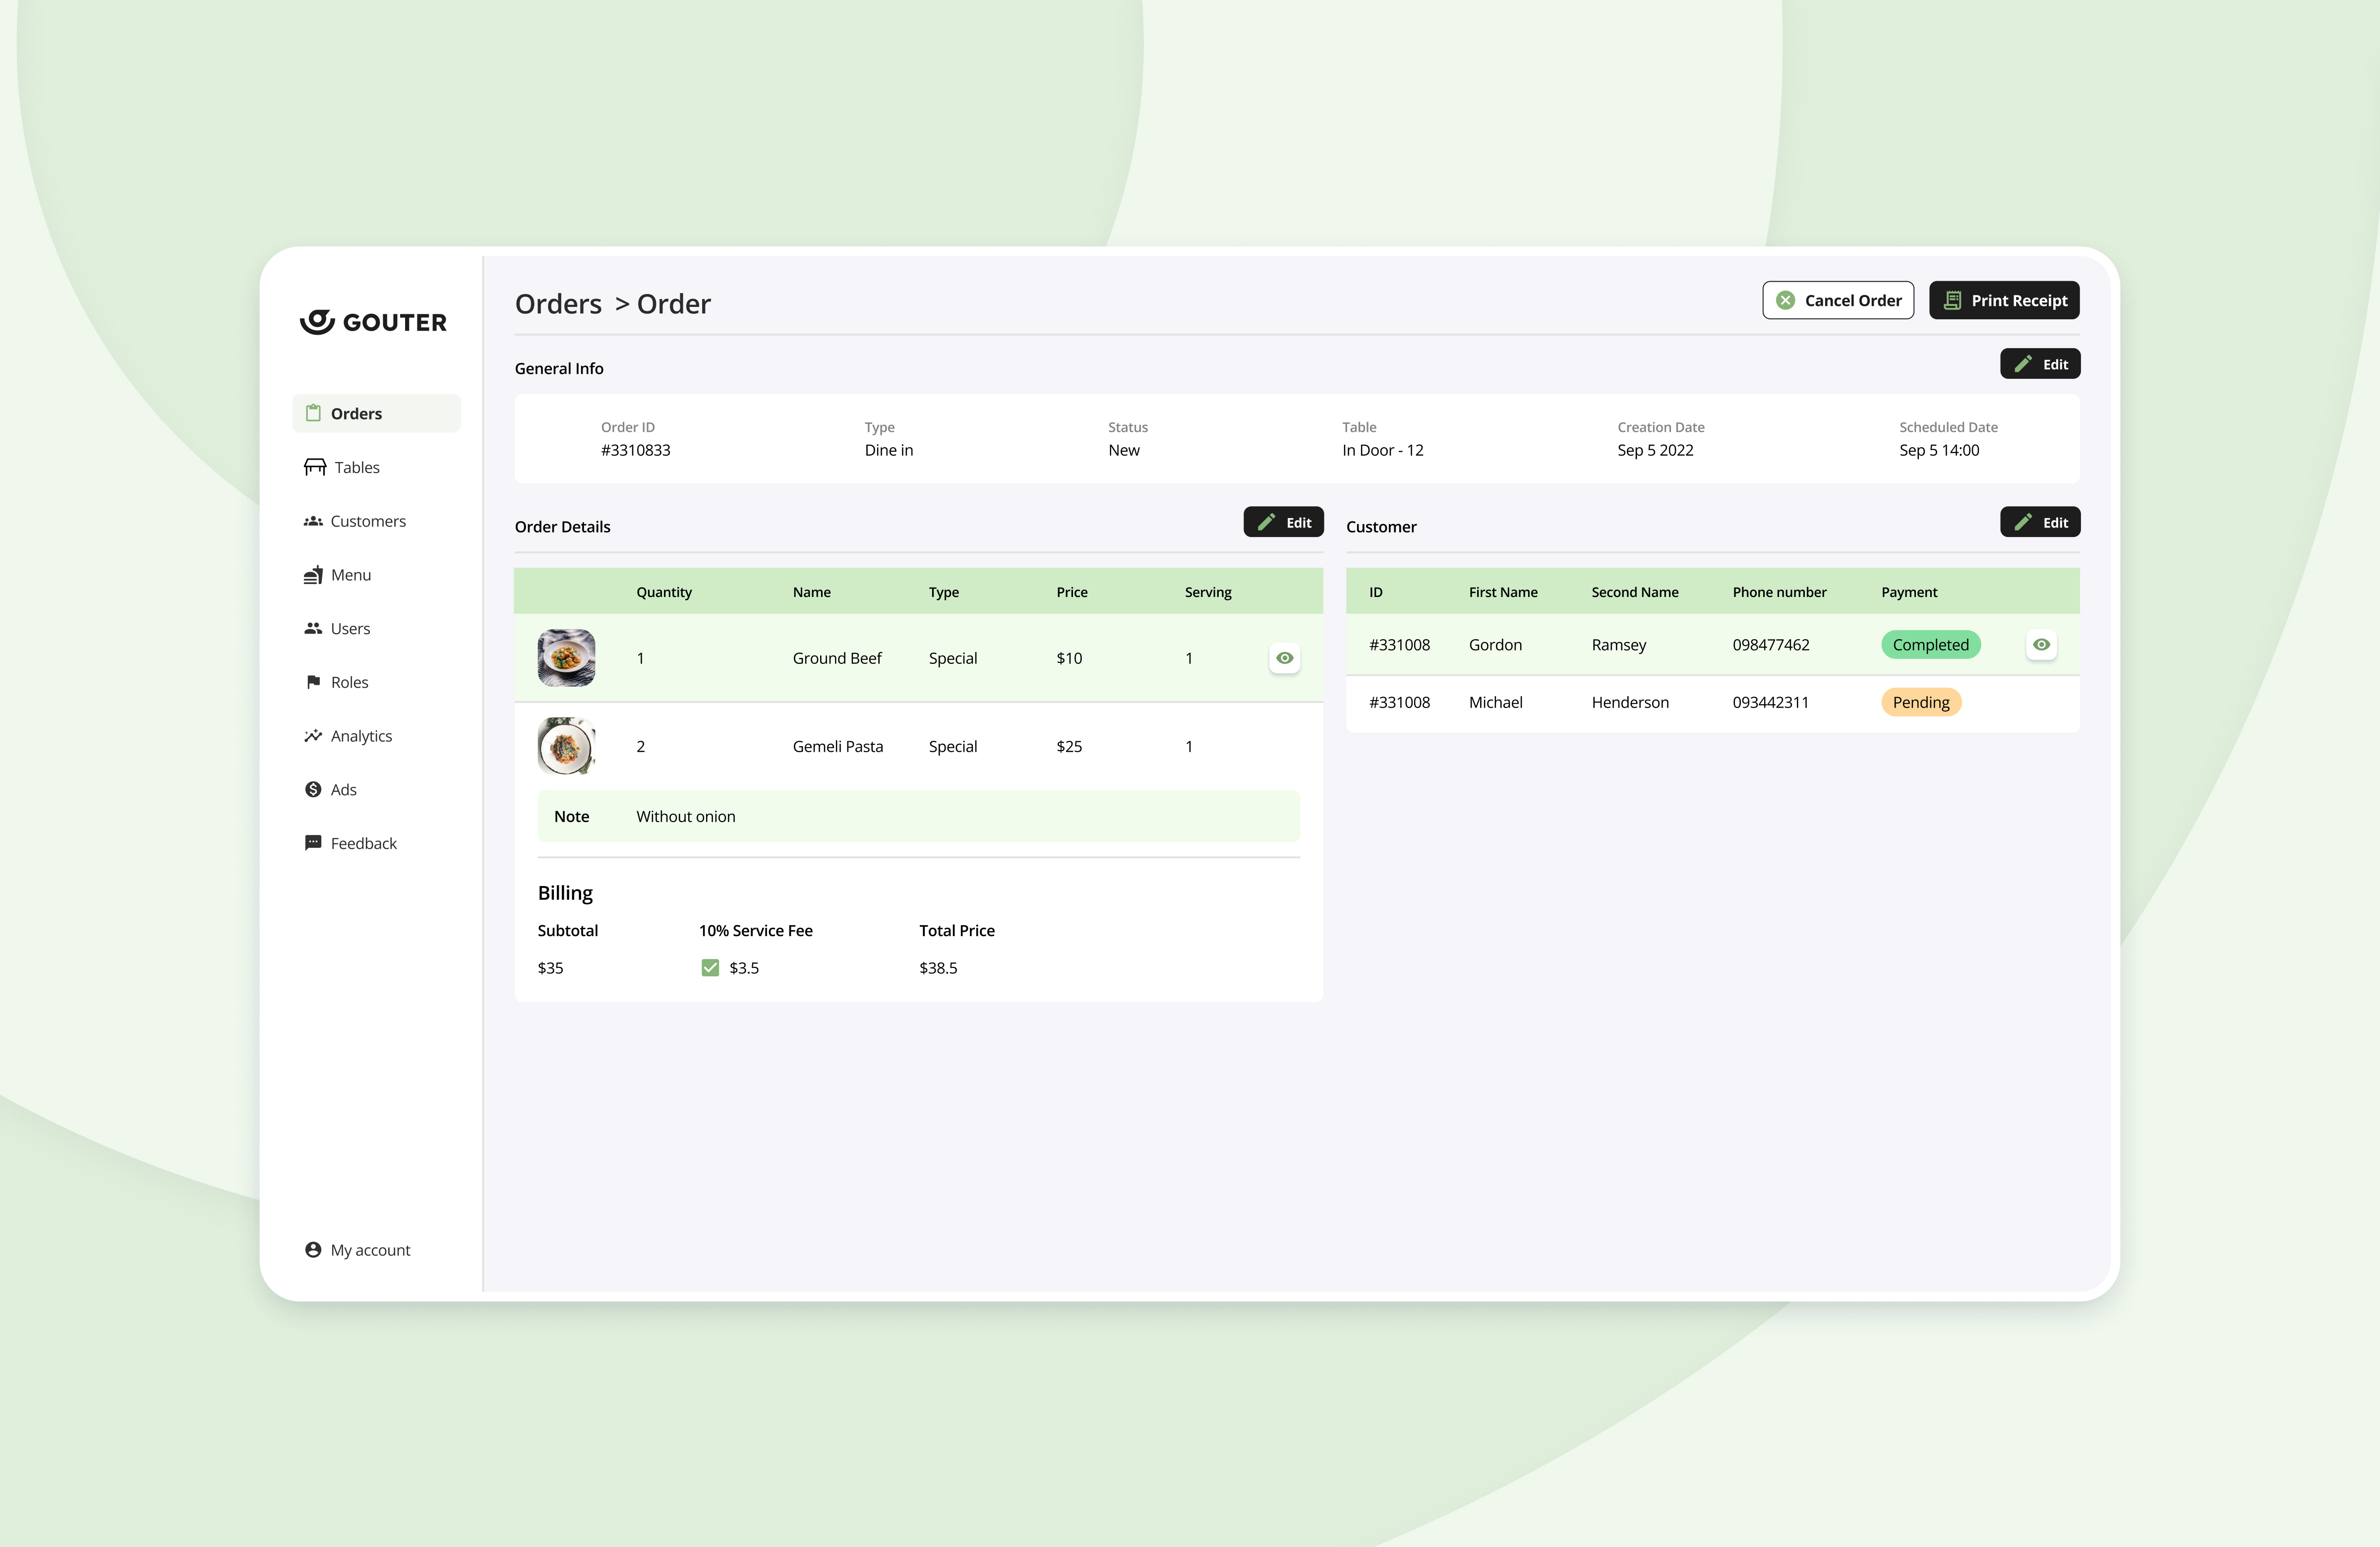The height and width of the screenshot is (1547, 2380).
Task: Open the Ads section
Action: click(313, 789)
